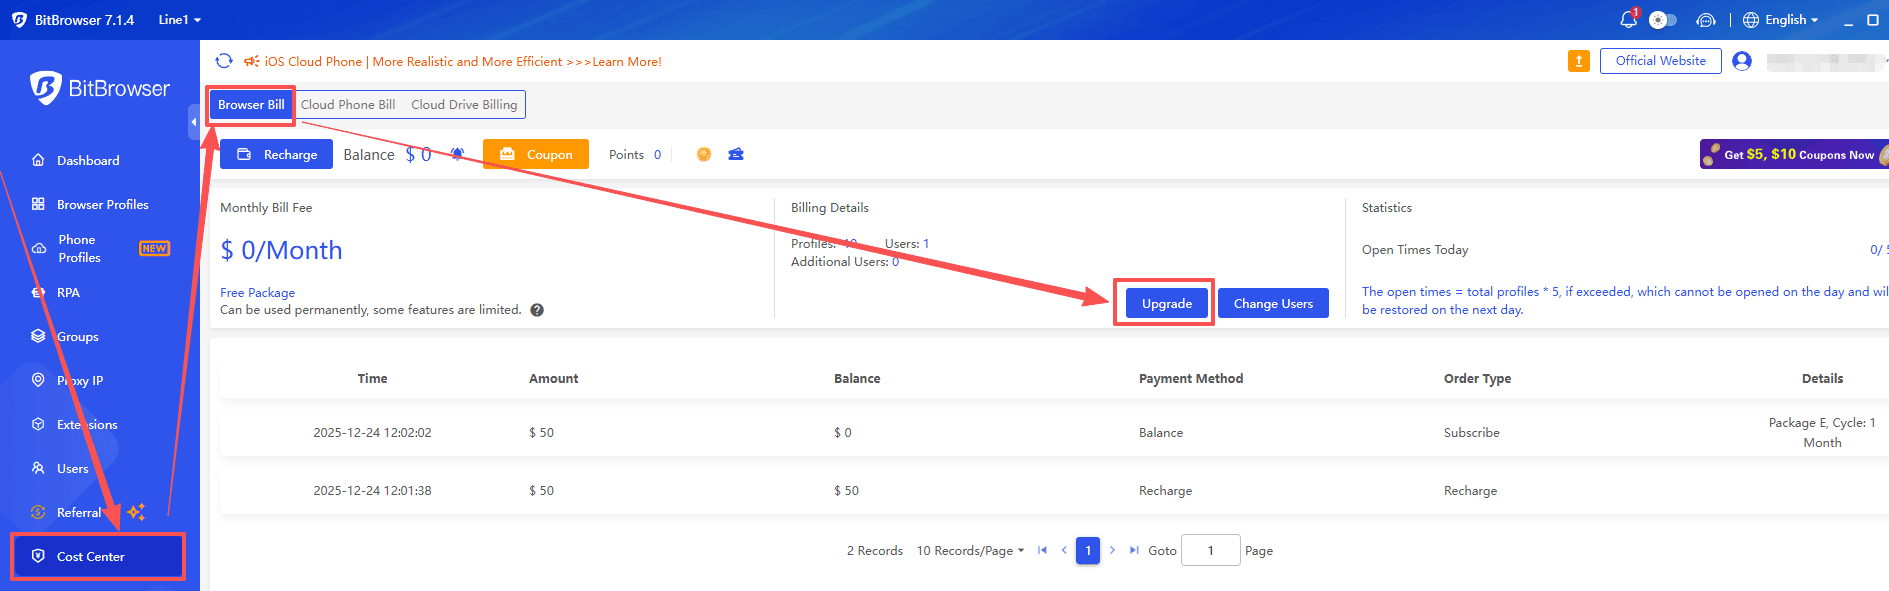Click the Open Times Today label
This screenshot has width=1889, height=591.
point(1415,250)
